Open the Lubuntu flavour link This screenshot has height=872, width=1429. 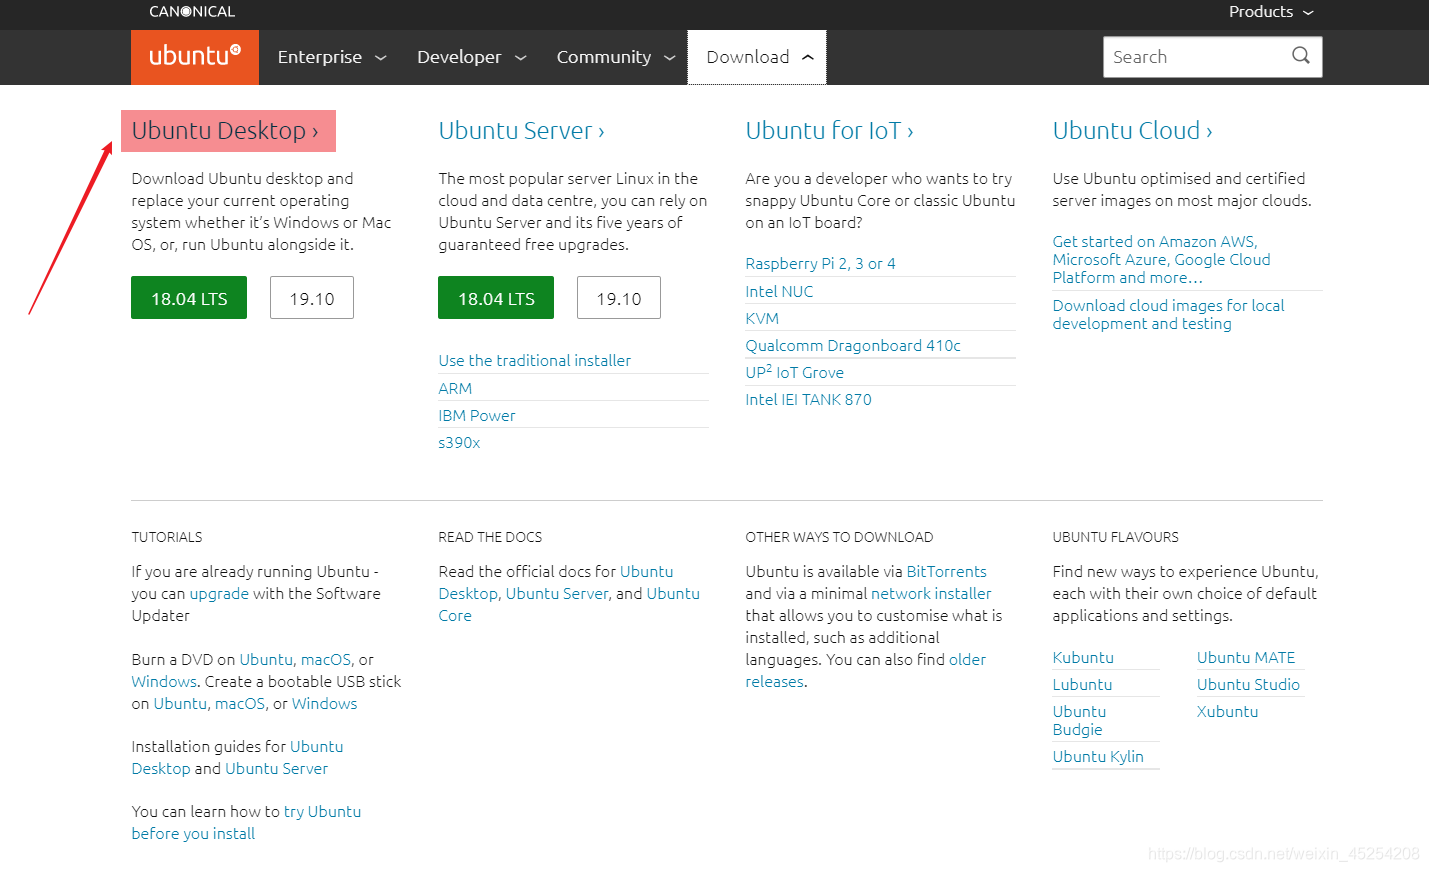(x=1082, y=684)
